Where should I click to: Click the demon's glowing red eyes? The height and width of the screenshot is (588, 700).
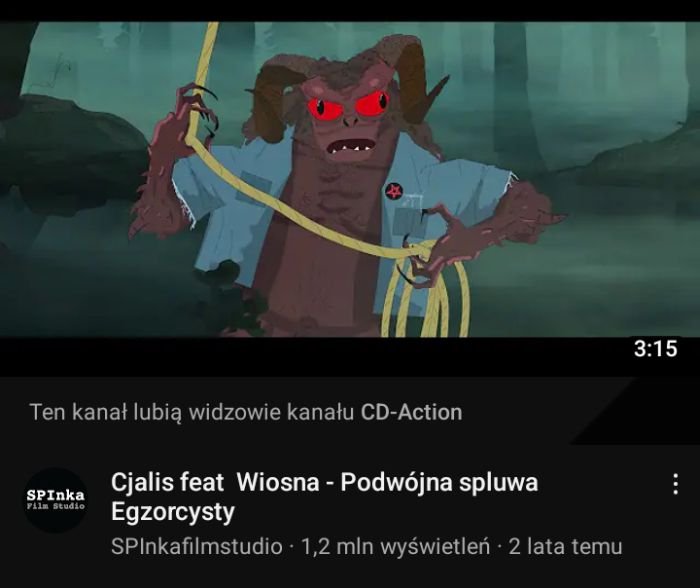(346, 106)
